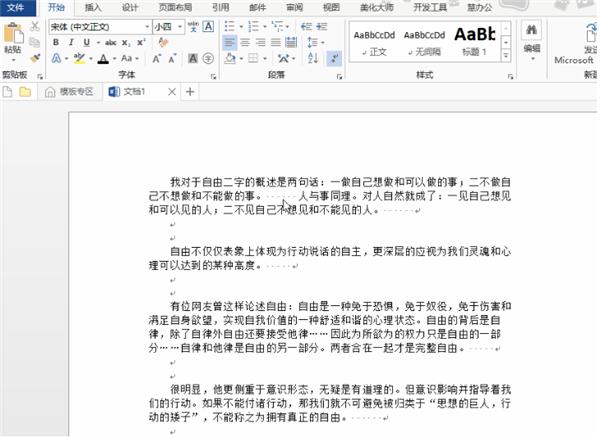Viewport: 600px width, 438px height.
Task: Toggle show paragraph marks
Action: 334,59
